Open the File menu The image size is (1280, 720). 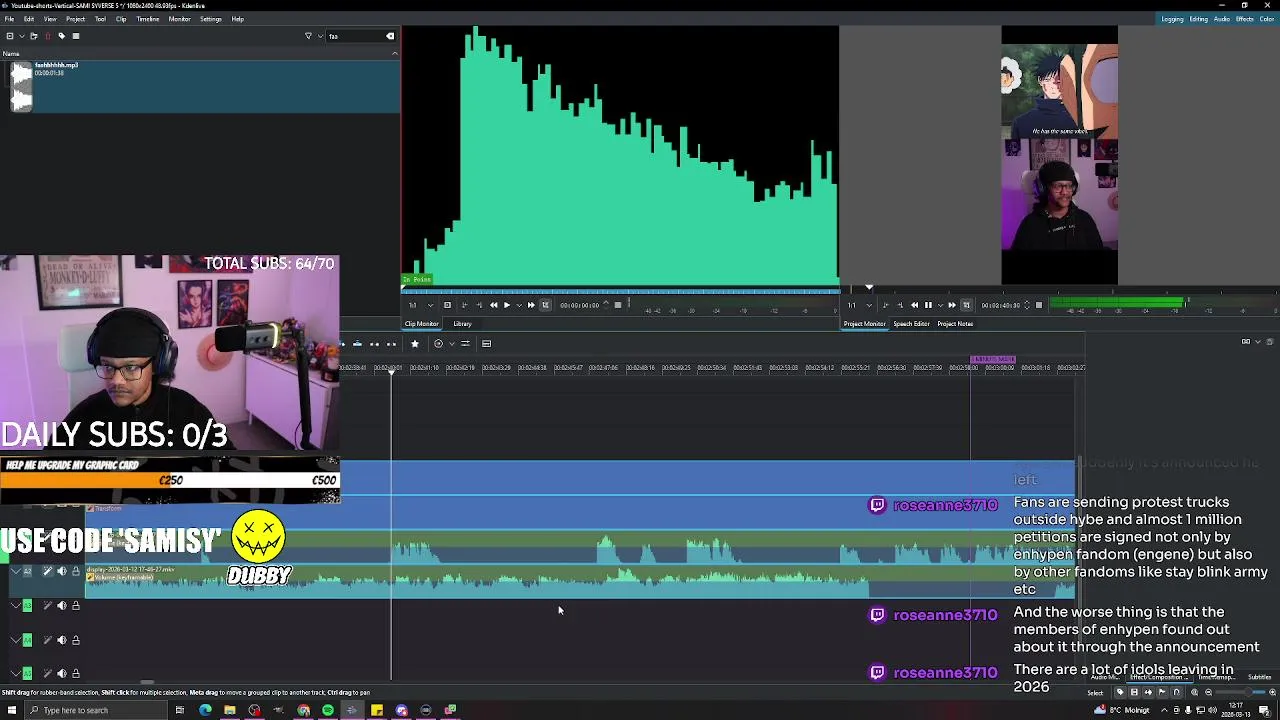click(x=9, y=19)
